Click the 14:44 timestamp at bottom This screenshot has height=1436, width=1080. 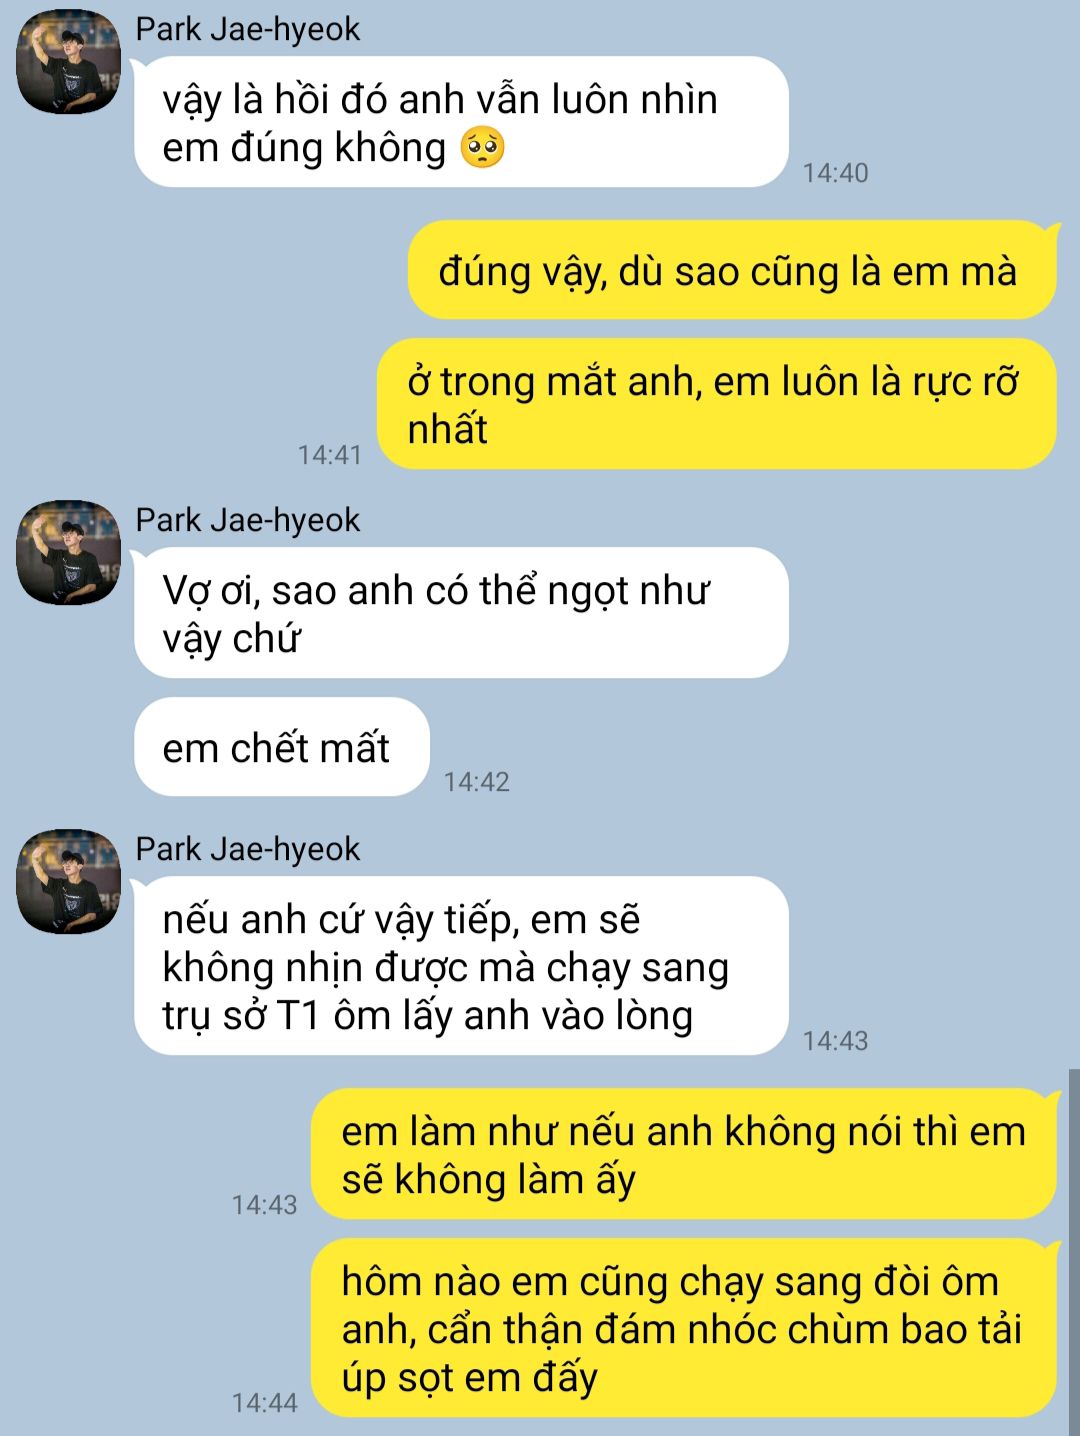click(264, 1402)
